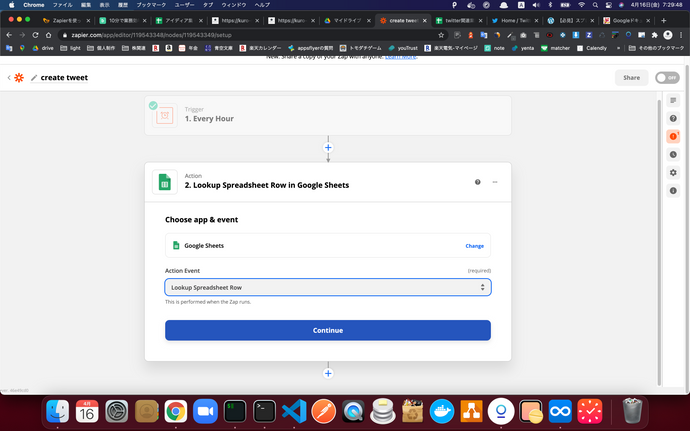Image resolution: width=690 pixels, height=431 pixels.
Task: Open the action step three-dot menu
Action: tap(495, 182)
